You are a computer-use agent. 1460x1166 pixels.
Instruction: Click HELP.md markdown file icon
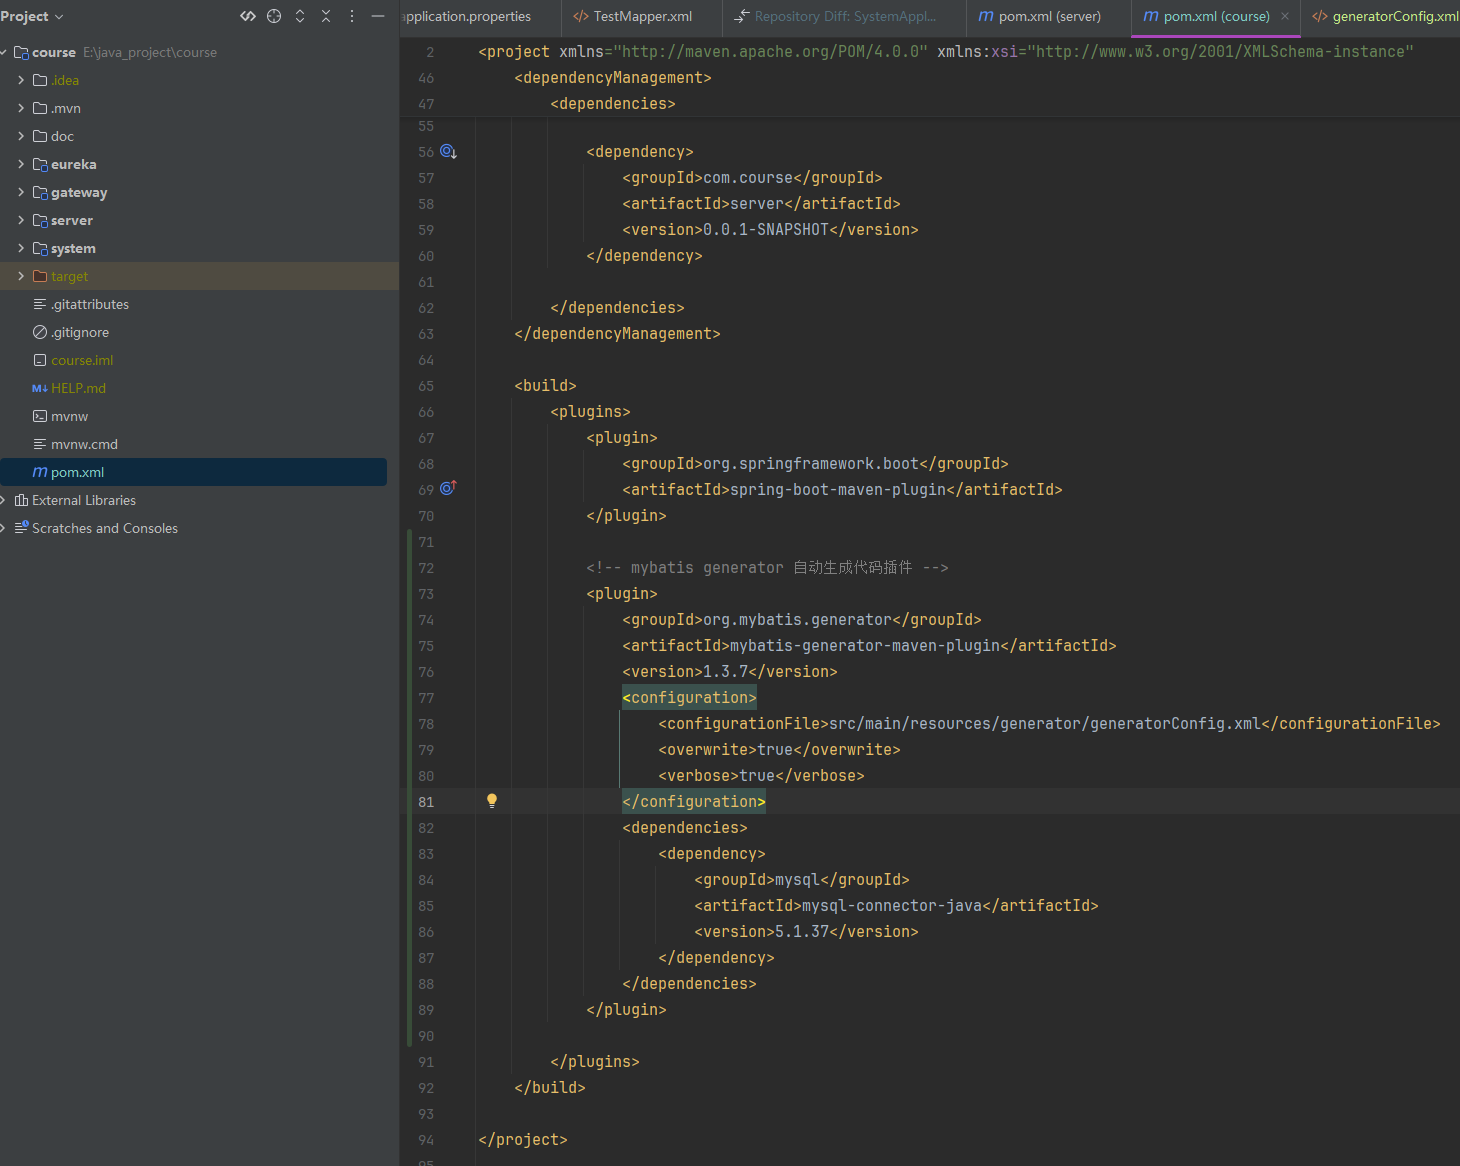tap(40, 388)
